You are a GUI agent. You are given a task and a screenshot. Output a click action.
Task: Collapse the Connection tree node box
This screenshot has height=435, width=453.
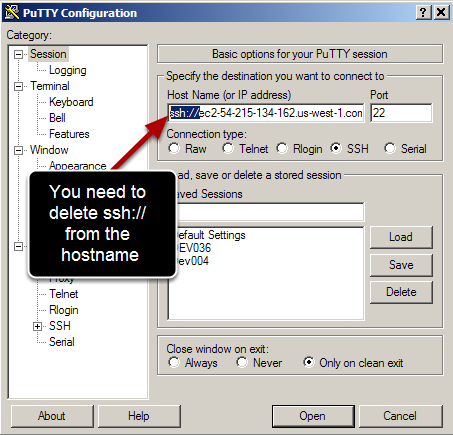click(19, 246)
